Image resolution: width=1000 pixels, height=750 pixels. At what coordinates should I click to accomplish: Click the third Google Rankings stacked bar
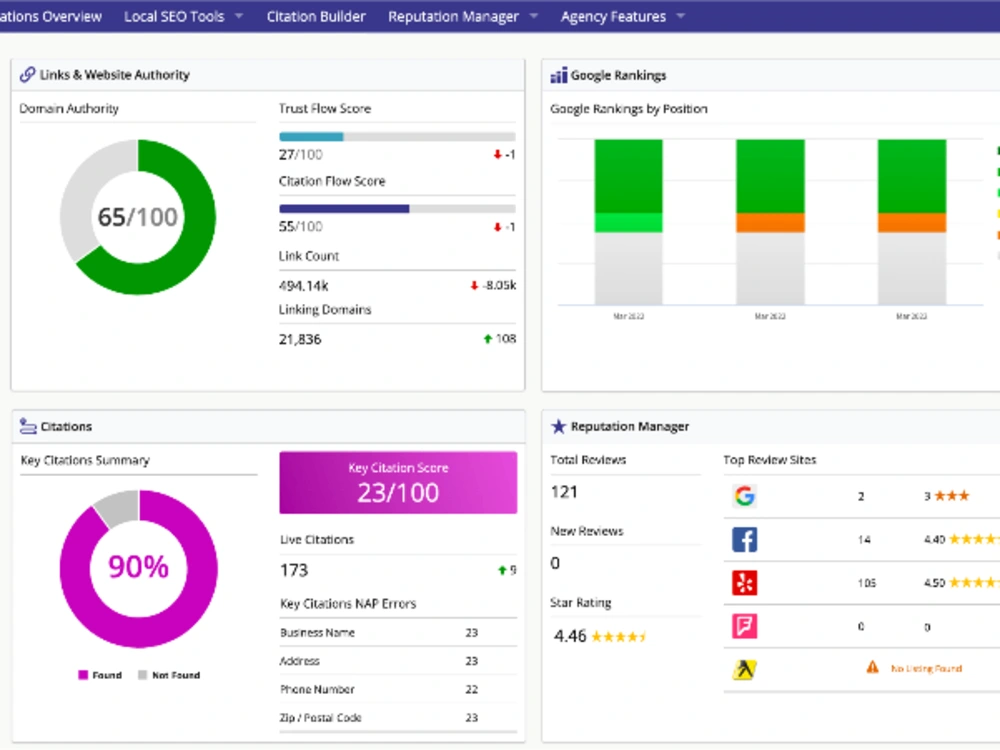click(911, 221)
